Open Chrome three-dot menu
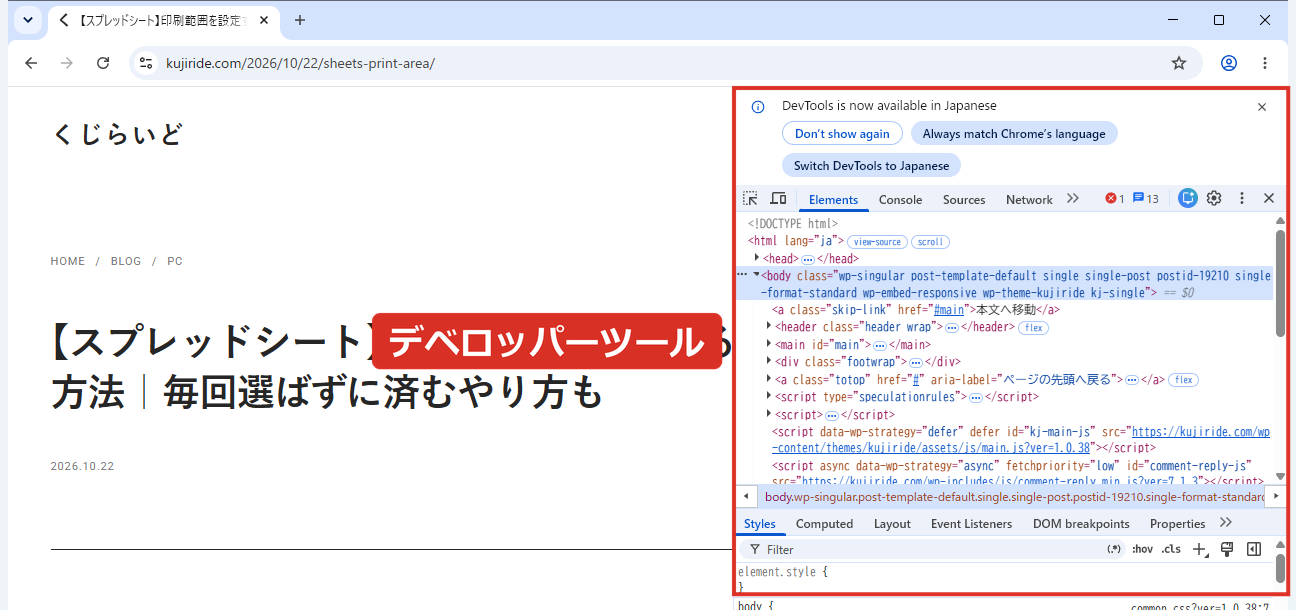Image resolution: width=1296 pixels, height=610 pixels. click(x=1267, y=63)
